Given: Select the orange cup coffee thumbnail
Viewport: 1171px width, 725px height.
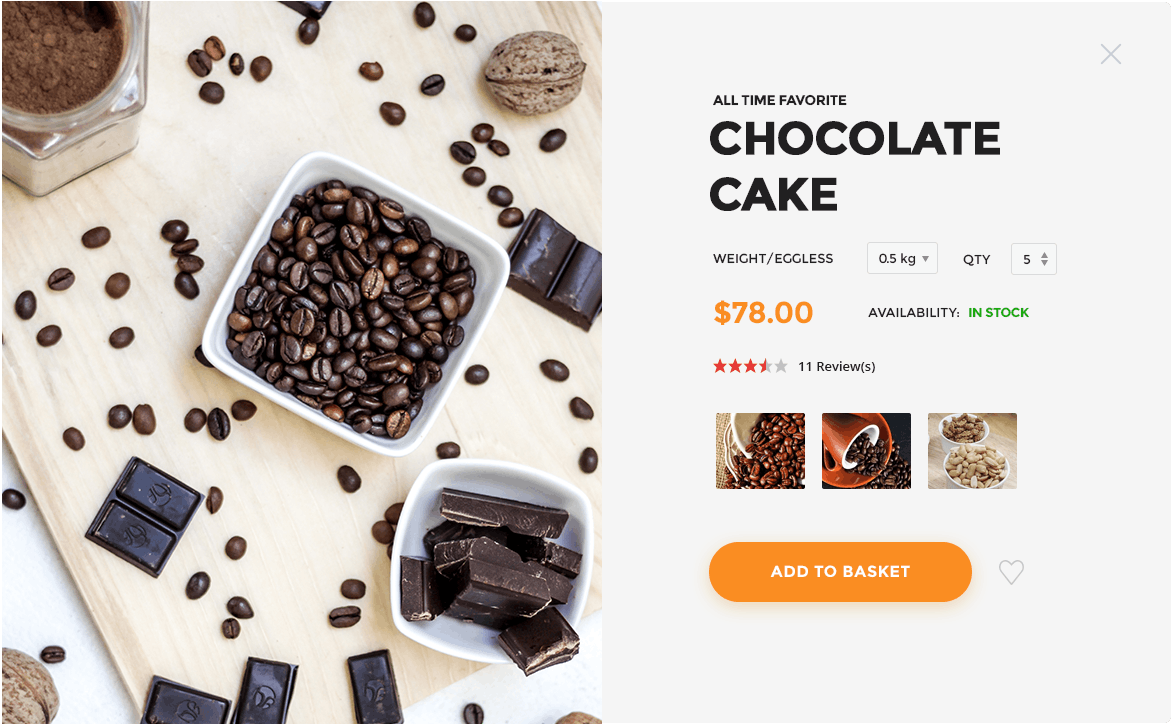Looking at the screenshot, I should click(x=866, y=451).
